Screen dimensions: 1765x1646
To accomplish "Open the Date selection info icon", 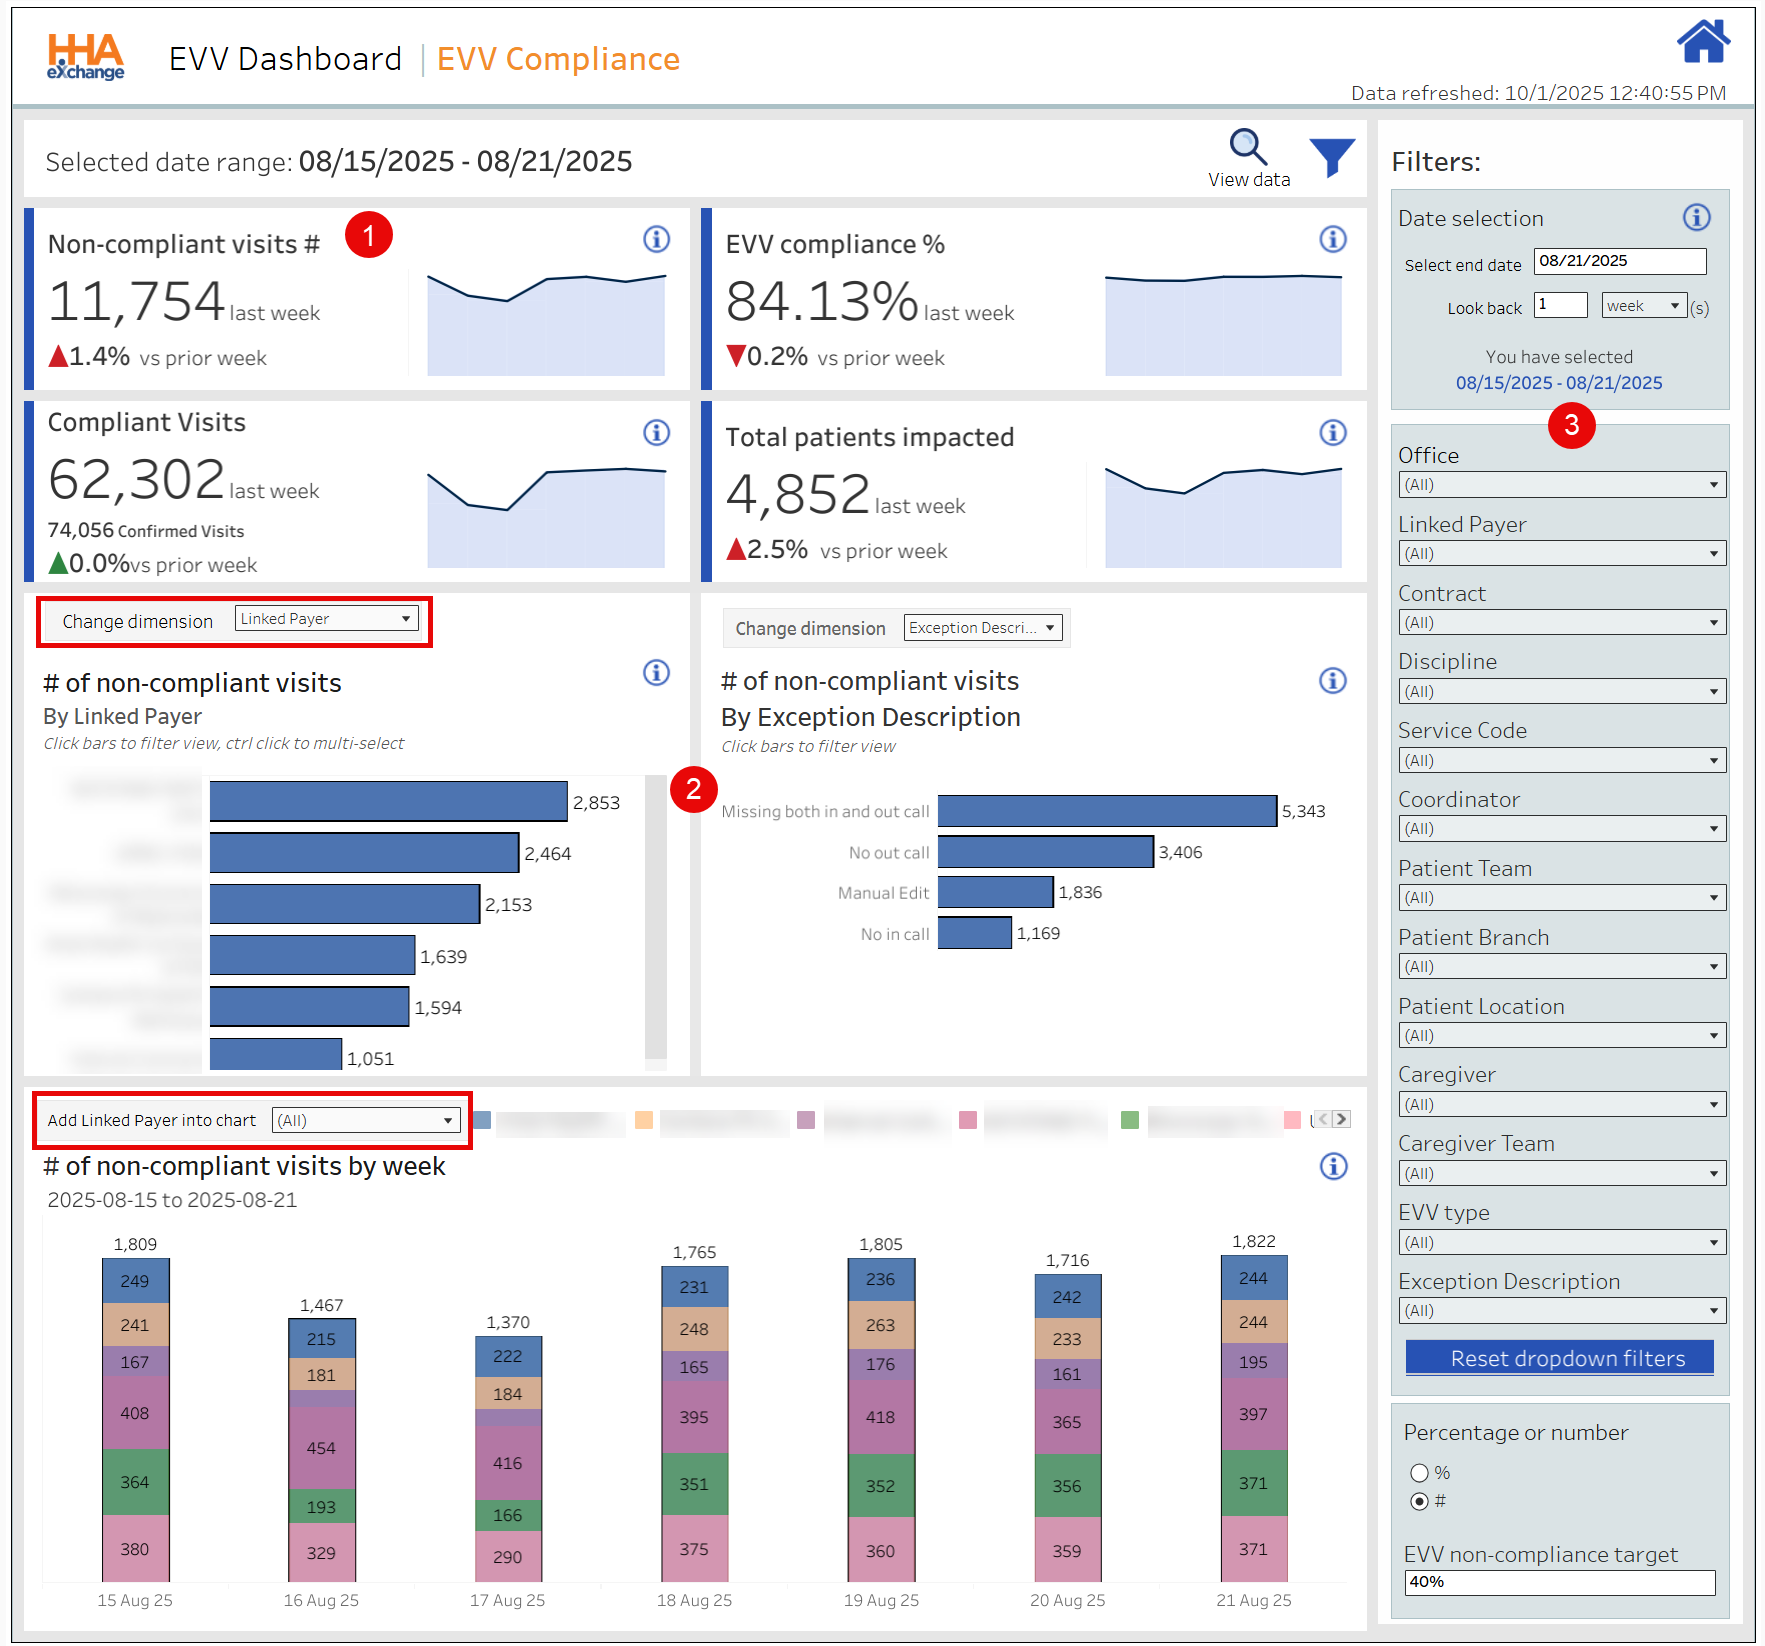I will pos(1698,217).
